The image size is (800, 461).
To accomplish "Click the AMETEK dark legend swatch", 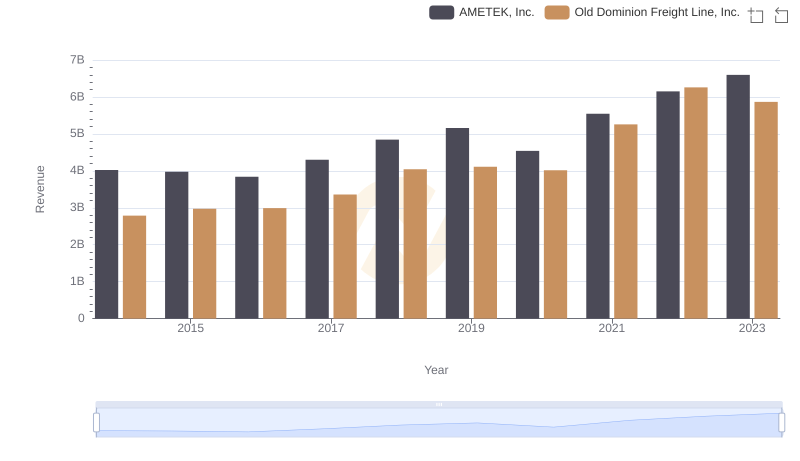I will pyautogui.click(x=441, y=12).
